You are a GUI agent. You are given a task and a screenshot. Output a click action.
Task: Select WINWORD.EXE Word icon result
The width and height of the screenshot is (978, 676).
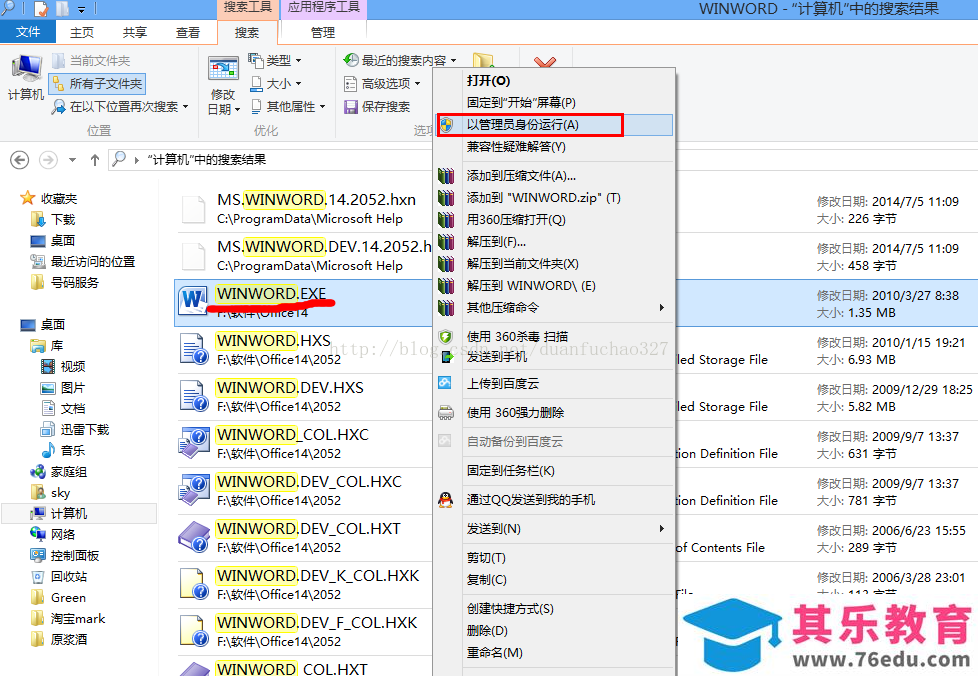click(x=193, y=301)
